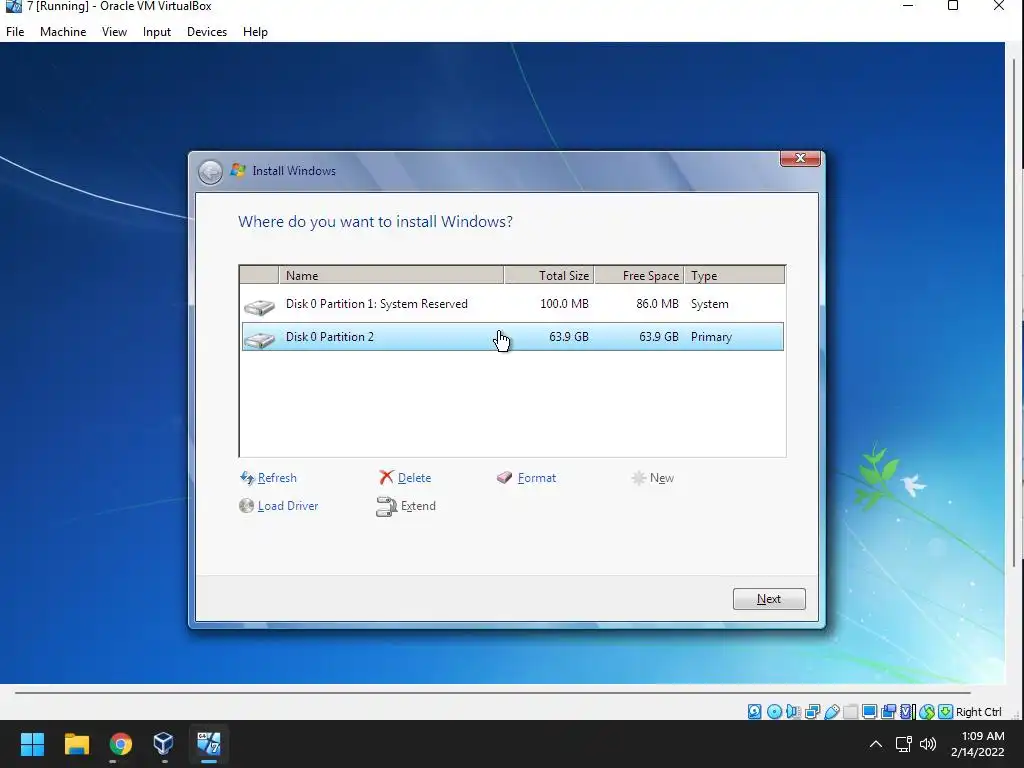Open the VirtualBox Manager taskbar icon
This screenshot has width=1024, height=768.
(163, 744)
